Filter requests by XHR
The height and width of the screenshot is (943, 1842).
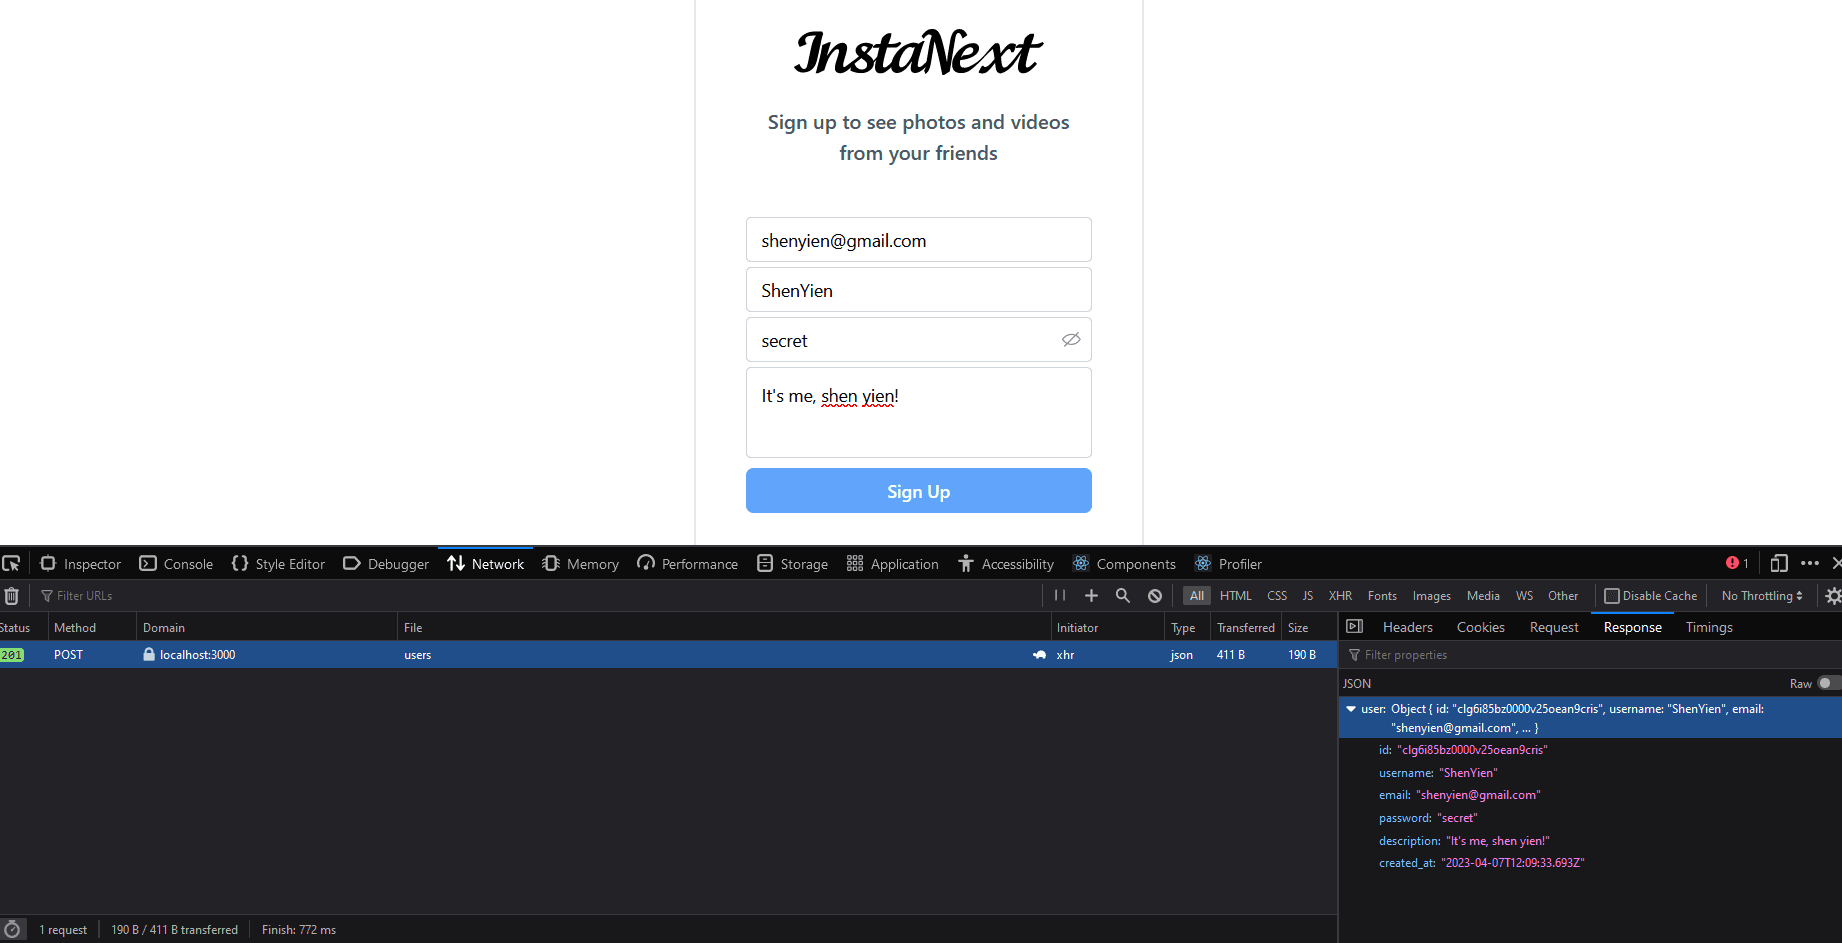tap(1340, 595)
